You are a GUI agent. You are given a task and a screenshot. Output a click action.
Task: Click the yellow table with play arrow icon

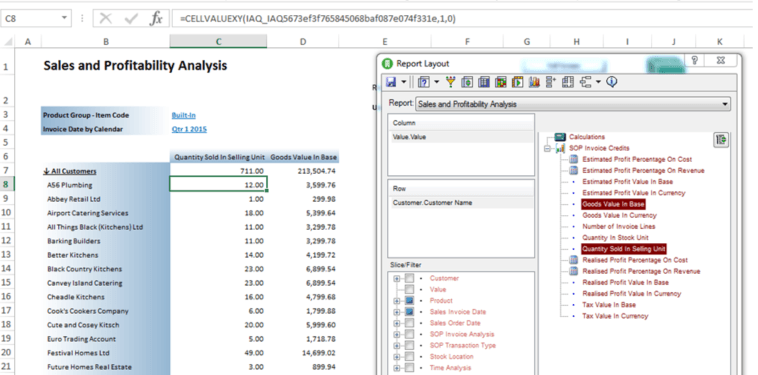[x=517, y=82]
